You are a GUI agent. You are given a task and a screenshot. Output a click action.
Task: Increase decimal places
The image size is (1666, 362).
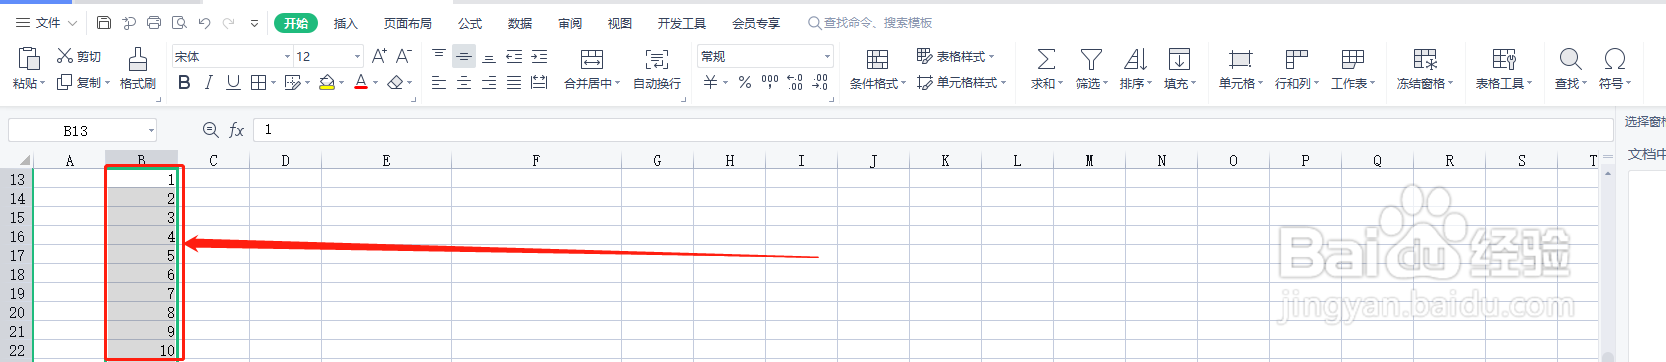coord(795,82)
